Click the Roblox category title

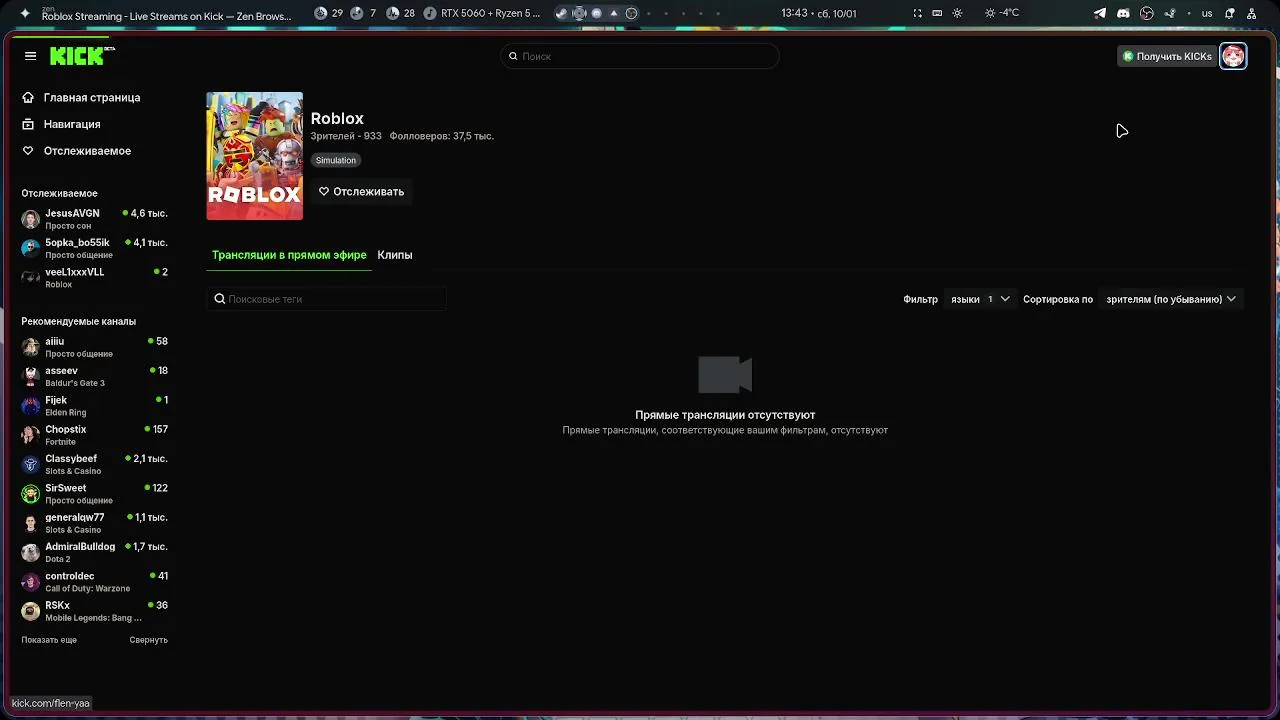[337, 118]
